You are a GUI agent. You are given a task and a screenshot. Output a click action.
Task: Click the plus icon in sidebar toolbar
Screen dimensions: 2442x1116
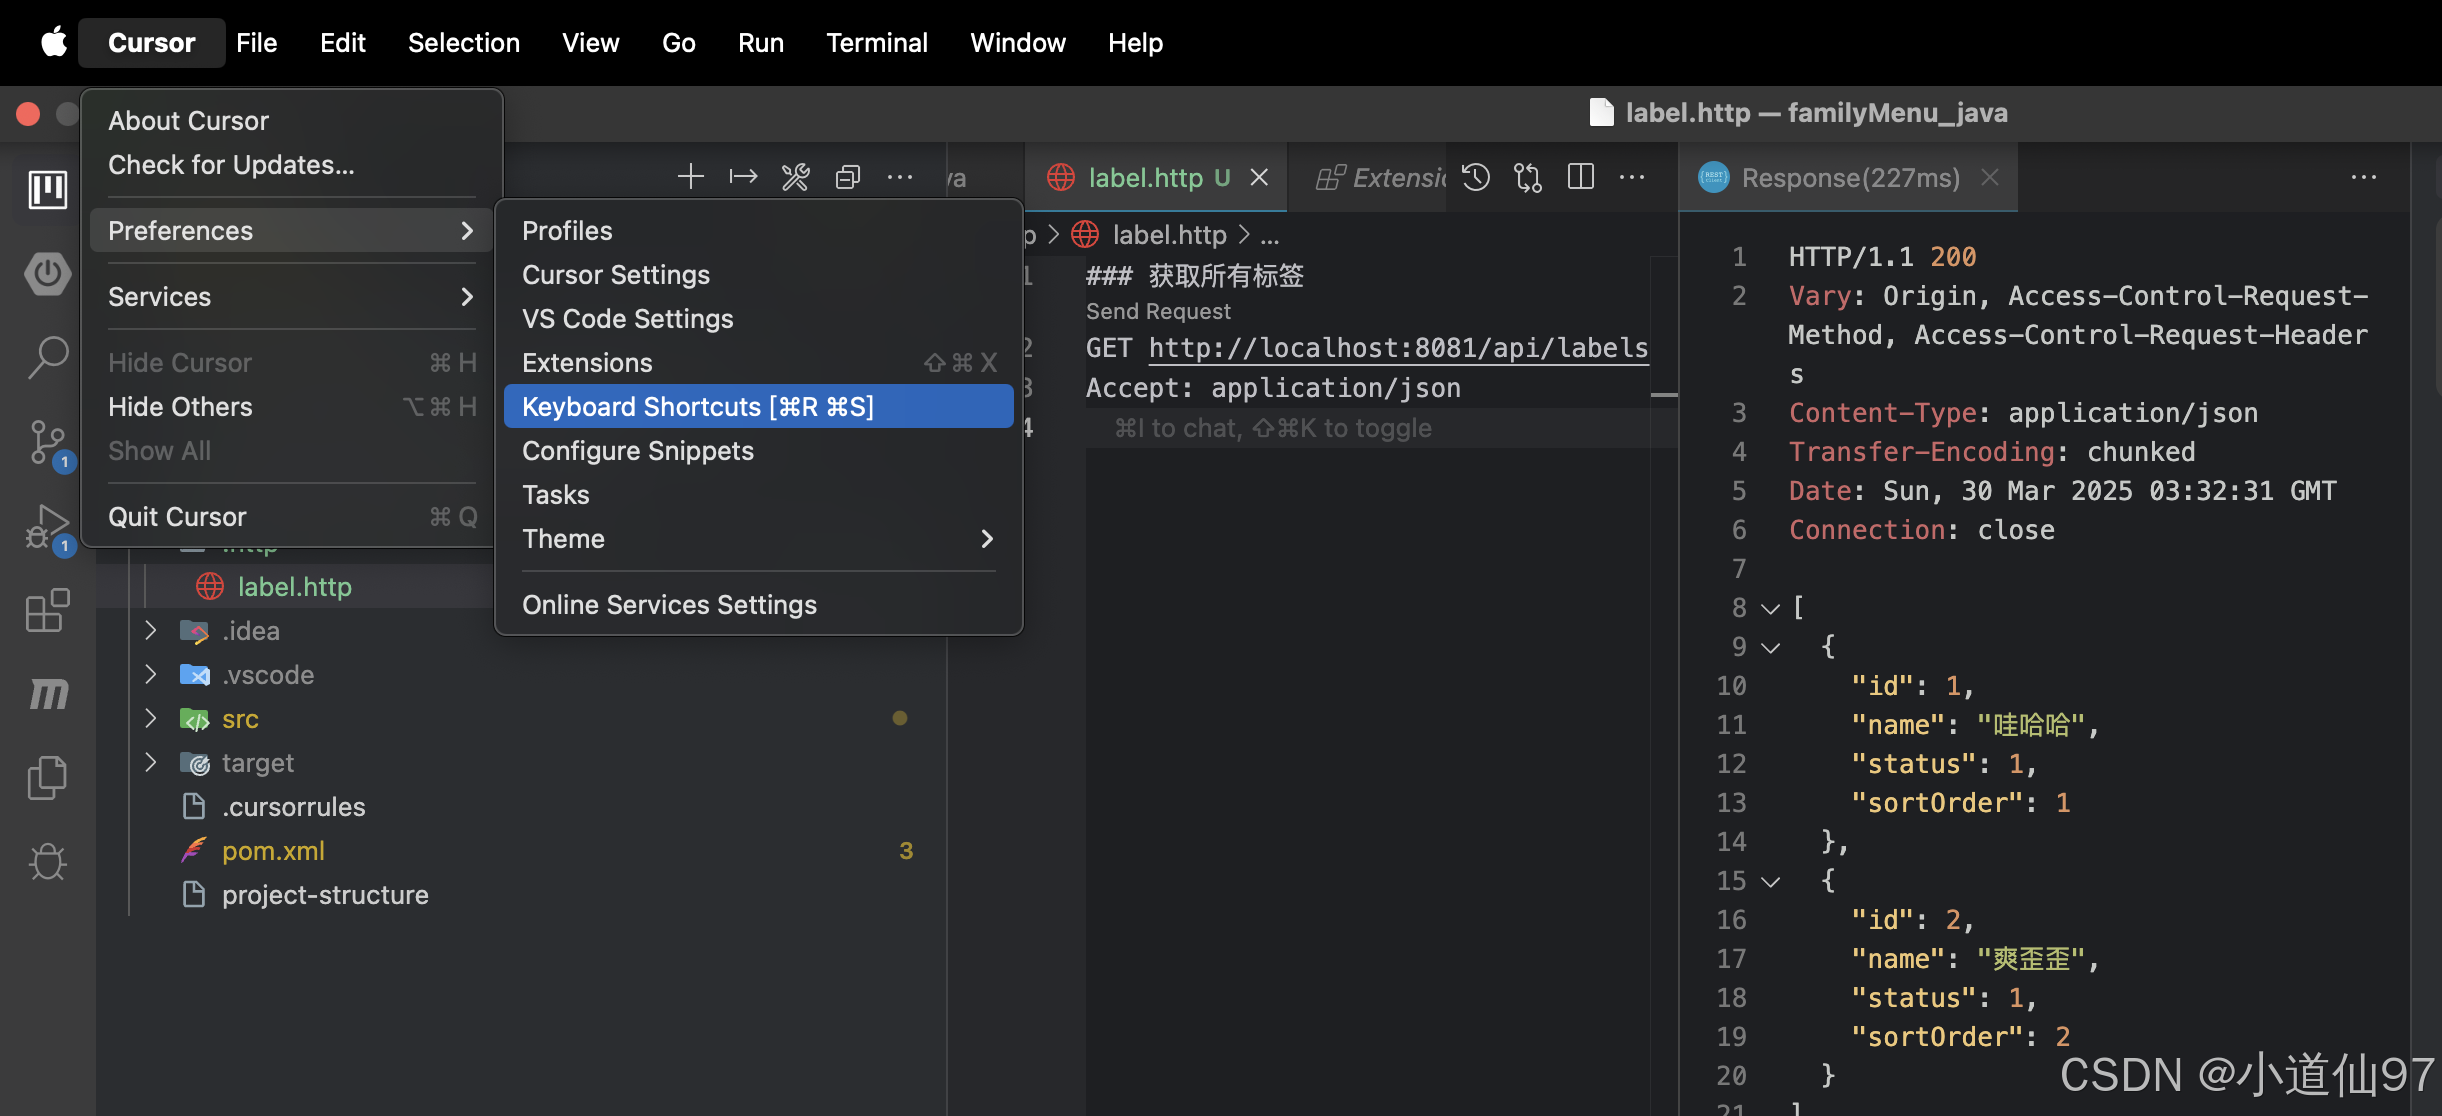click(x=691, y=178)
